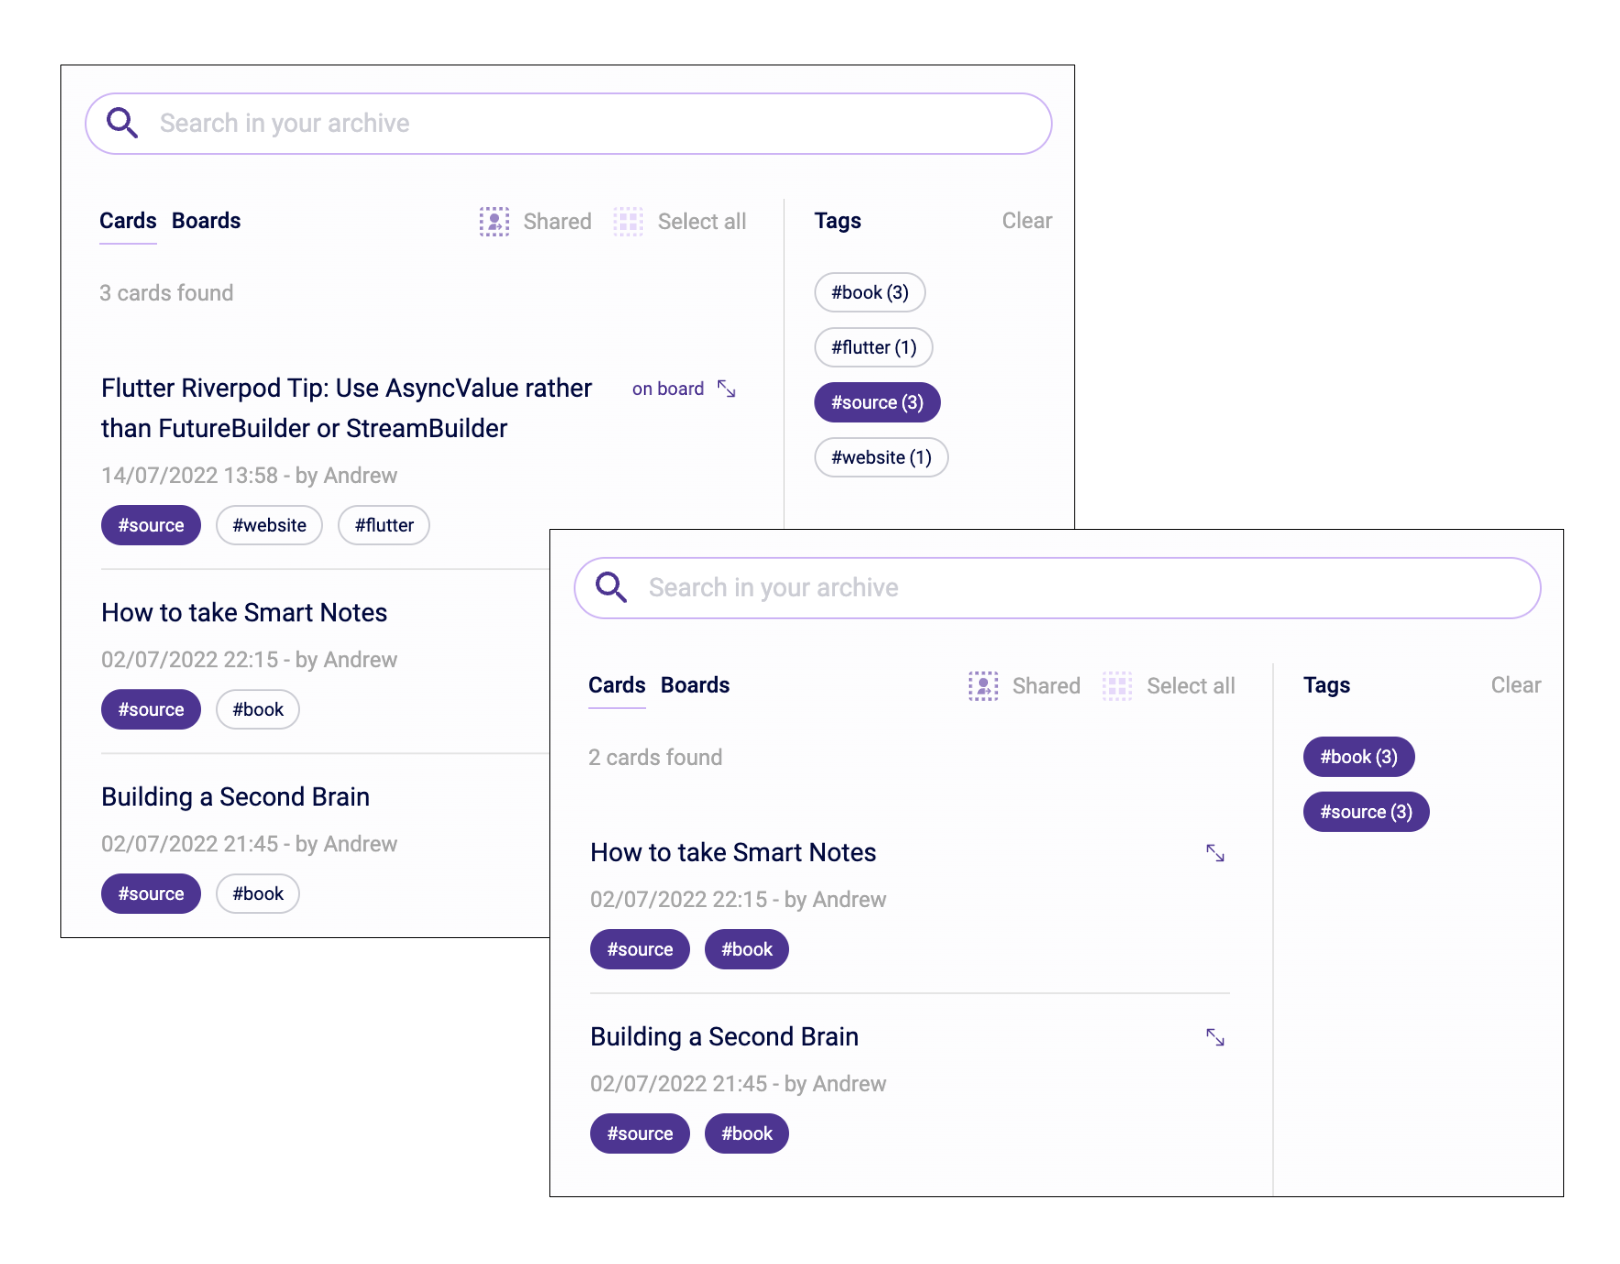
Task: Click the #website chip under the Flutter Riverpod card
Action: point(269,525)
